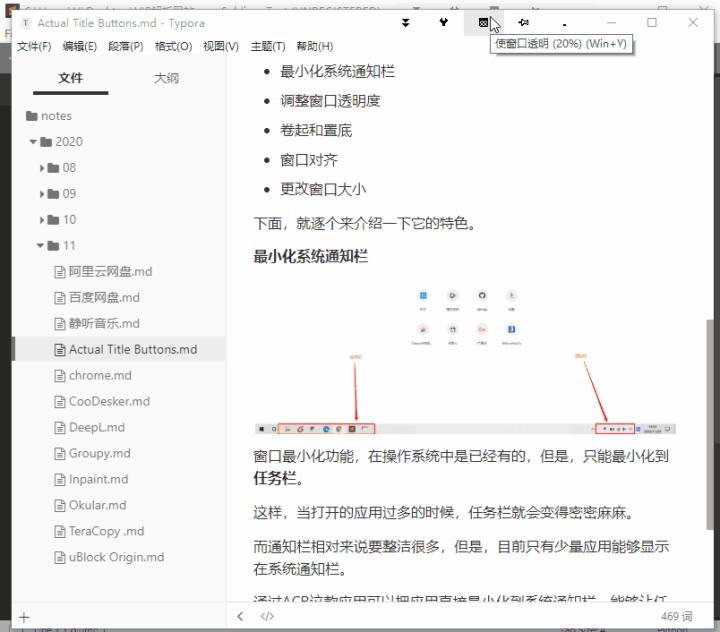
Task: Open the 格式(O) menu
Action: point(174,46)
